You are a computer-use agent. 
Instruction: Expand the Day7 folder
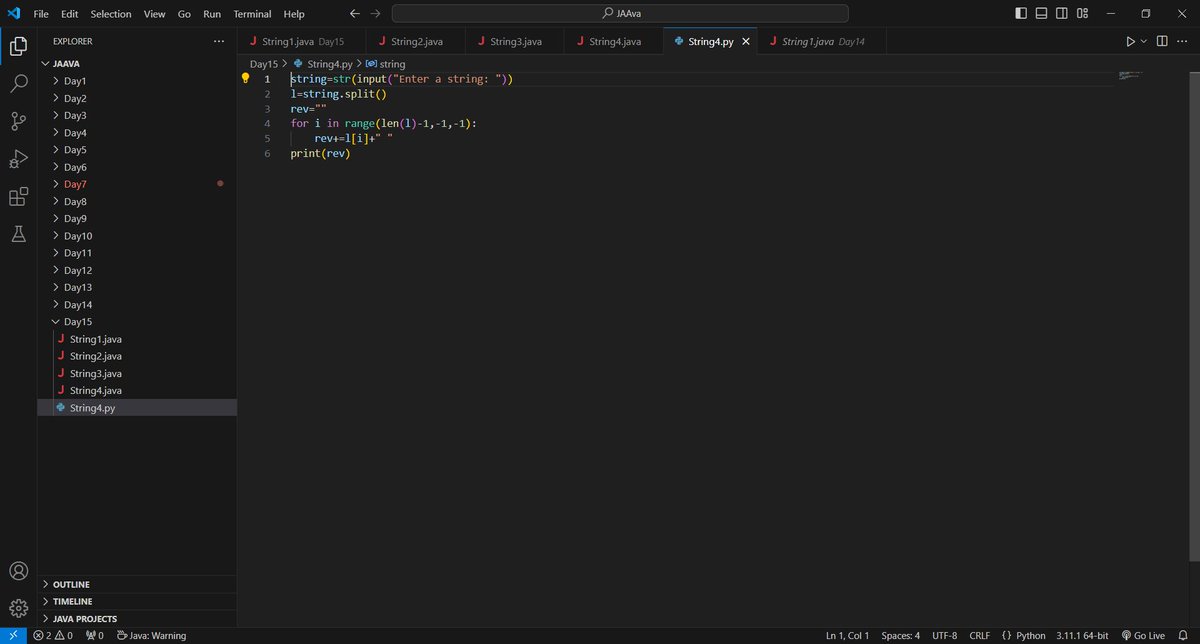75,184
